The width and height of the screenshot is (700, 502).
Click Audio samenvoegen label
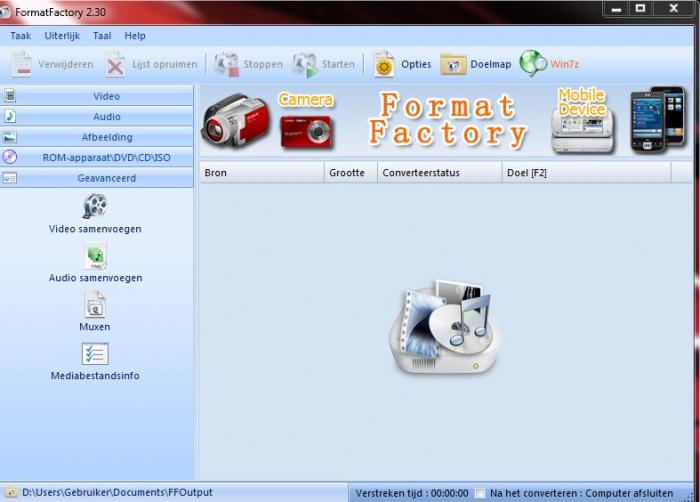[96, 278]
